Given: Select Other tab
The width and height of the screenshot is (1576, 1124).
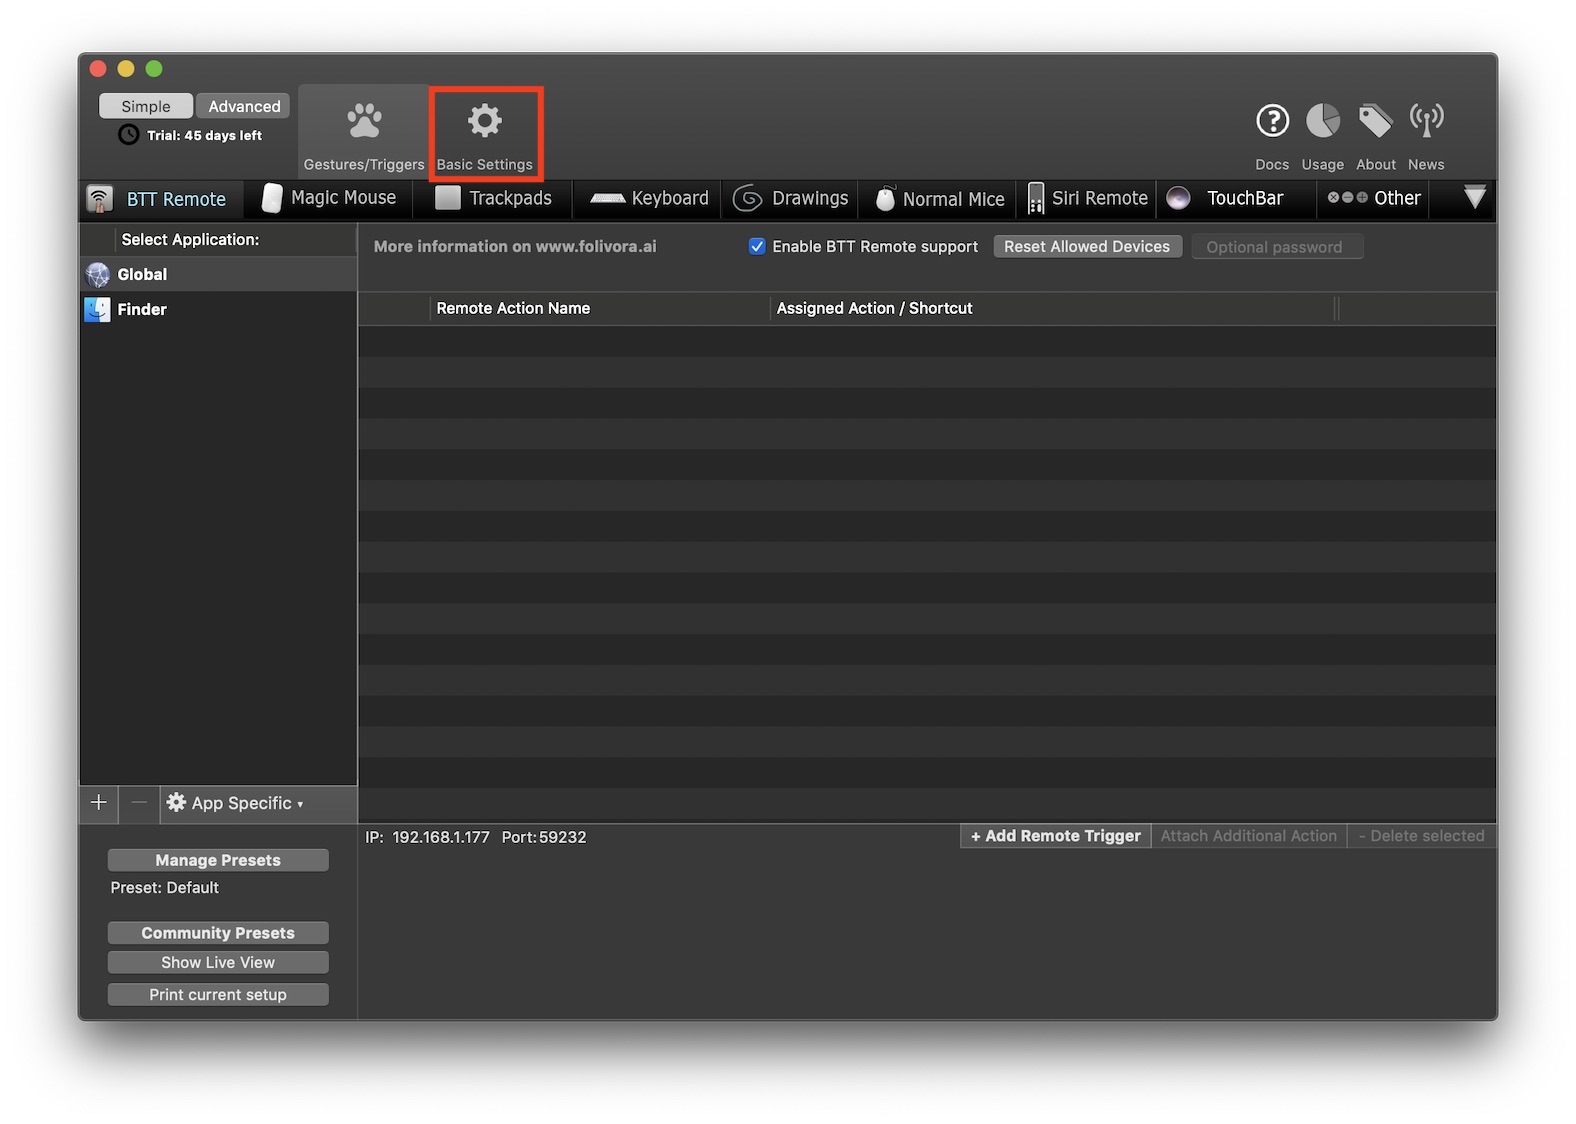Looking at the screenshot, I should [x=1374, y=198].
